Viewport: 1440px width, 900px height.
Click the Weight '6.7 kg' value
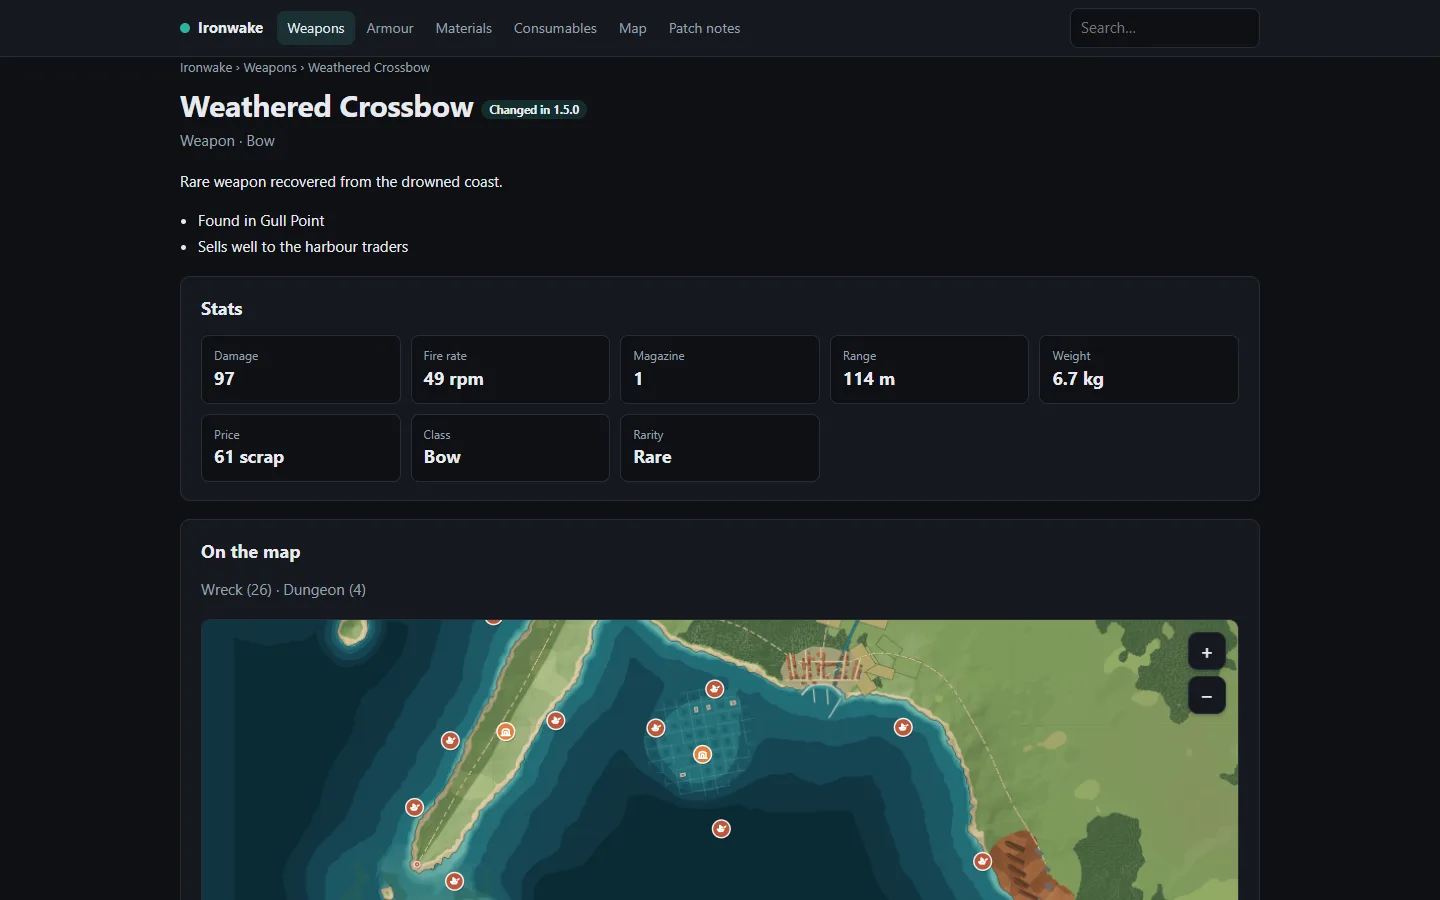click(1078, 379)
